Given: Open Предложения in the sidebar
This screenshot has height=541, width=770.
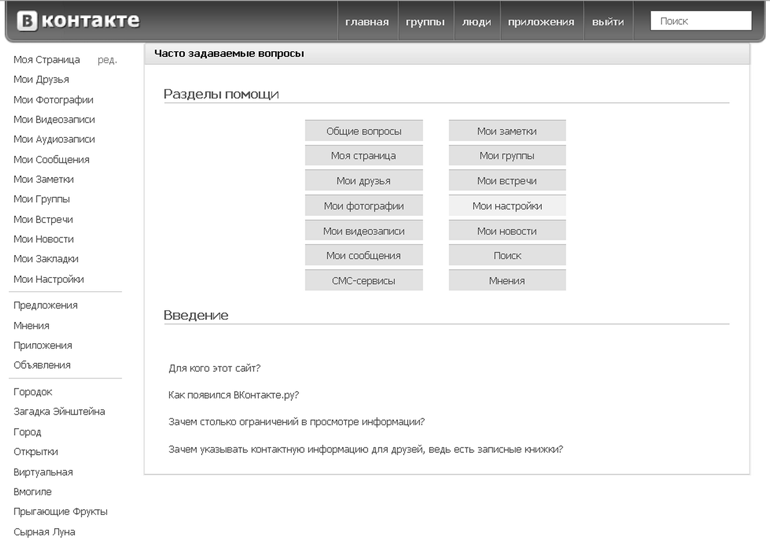Looking at the screenshot, I should click(46, 305).
